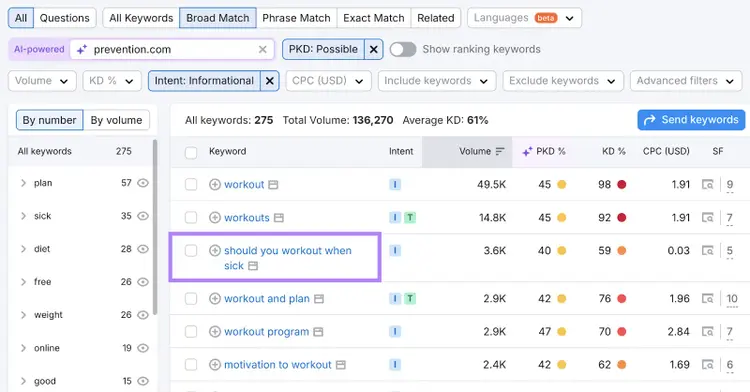Screen dimensions: 750x392
Task: Expand the 'weight' keyword group
Action: click(23, 315)
